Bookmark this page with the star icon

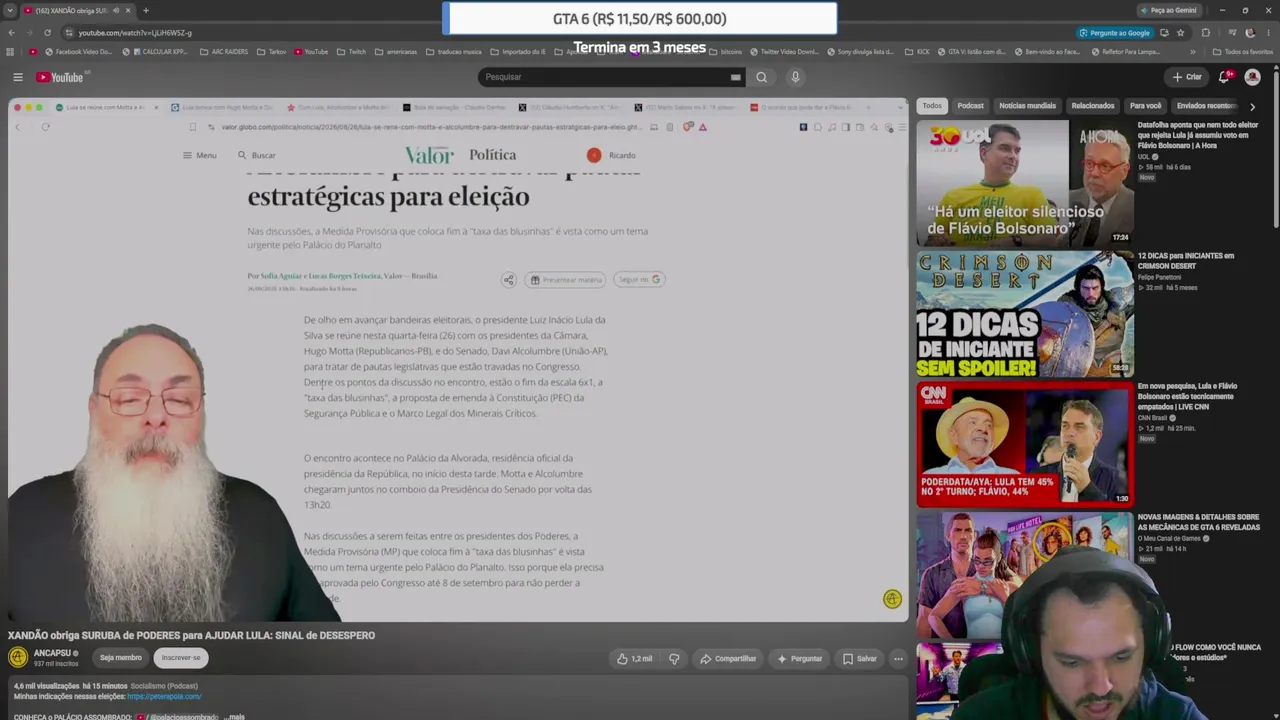1181,33
